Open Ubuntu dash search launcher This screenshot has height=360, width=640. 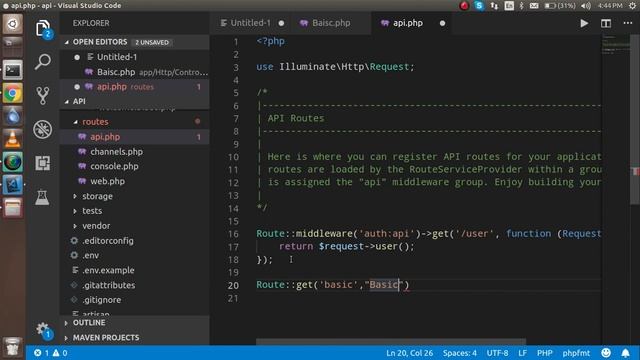(x=13, y=24)
